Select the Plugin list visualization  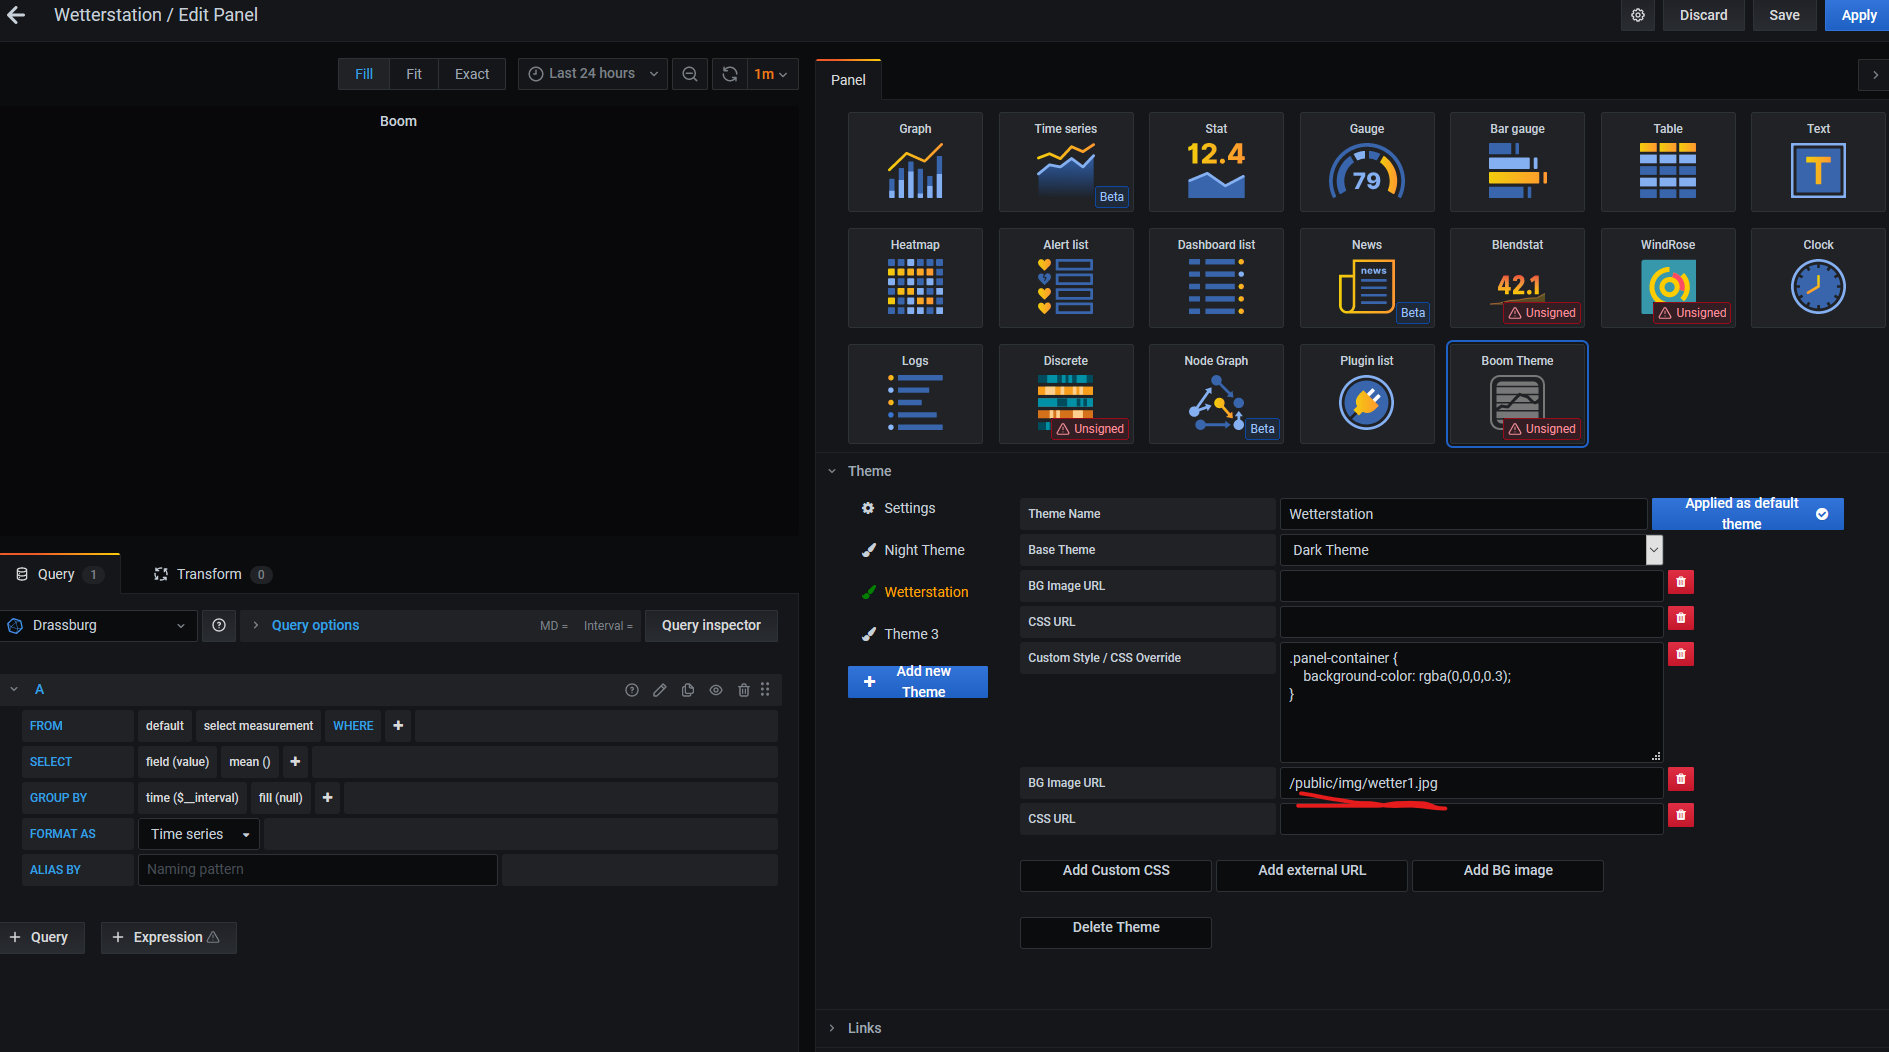(1367, 394)
